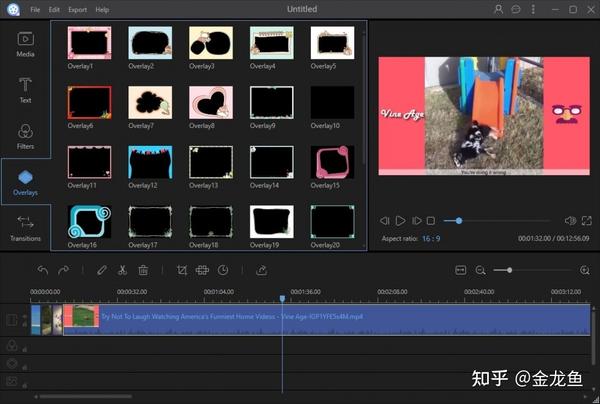
Task: Enter fullscreen preview mode
Action: click(x=587, y=220)
